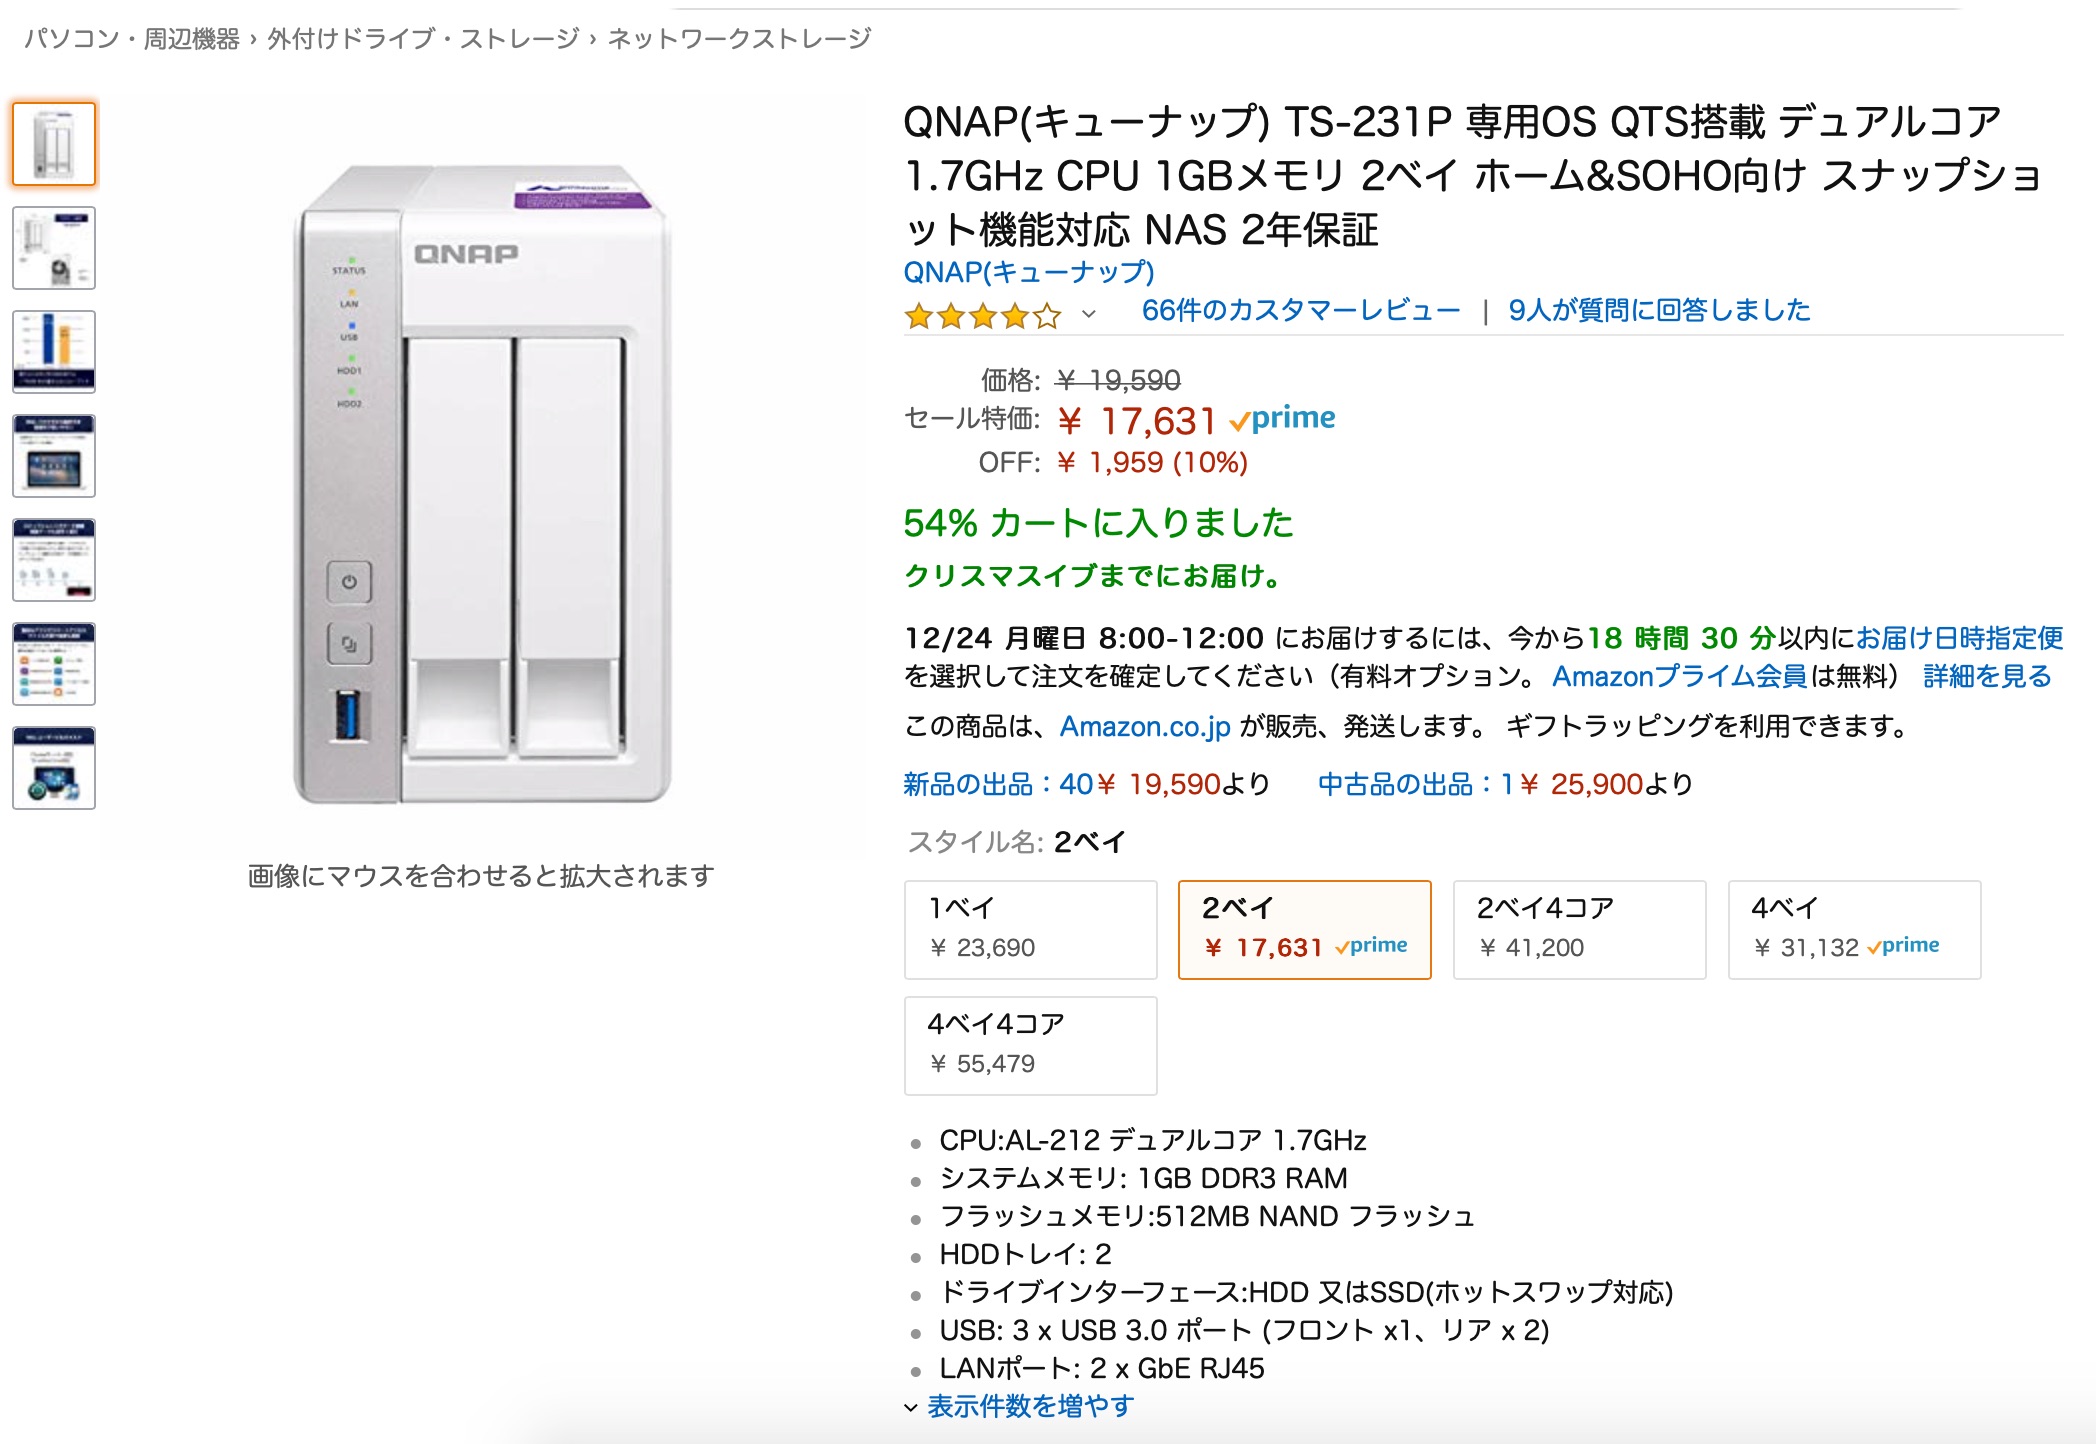Open the 9人が質問に回答しました link
This screenshot has height=1444, width=2096.
pyautogui.click(x=1659, y=311)
